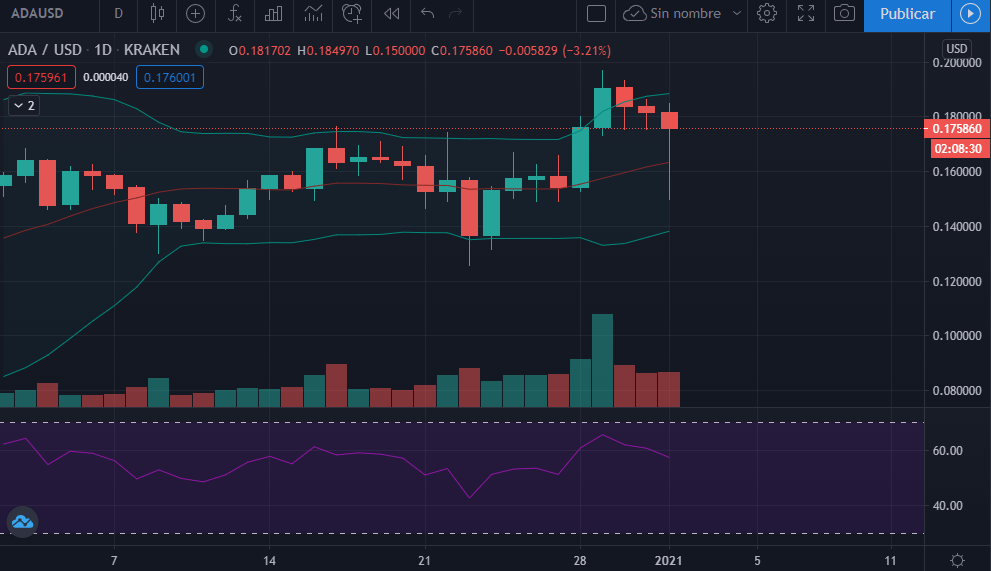This screenshot has width=991, height=571.
Task: Open the financials bar chart icon
Action: click(x=274, y=13)
